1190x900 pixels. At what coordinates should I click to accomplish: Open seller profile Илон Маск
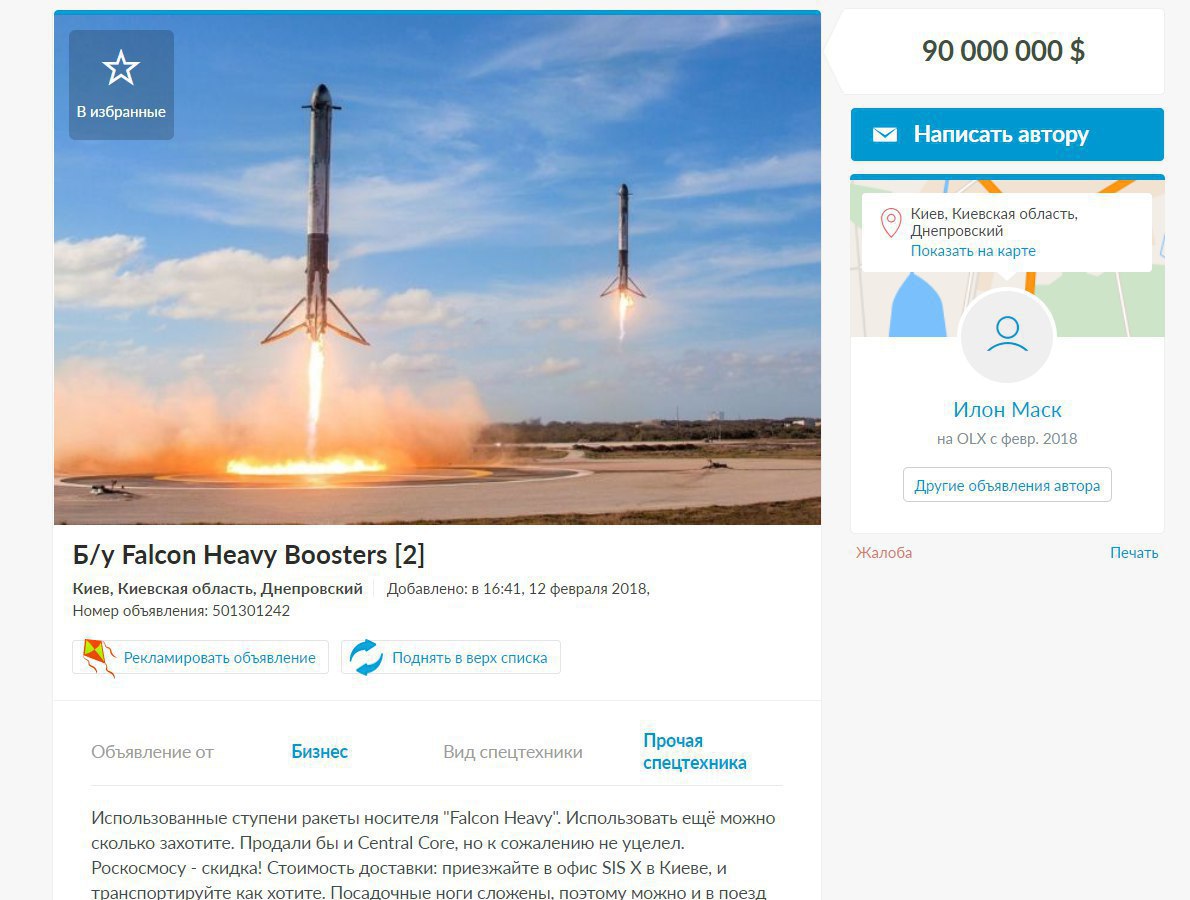1007,410
